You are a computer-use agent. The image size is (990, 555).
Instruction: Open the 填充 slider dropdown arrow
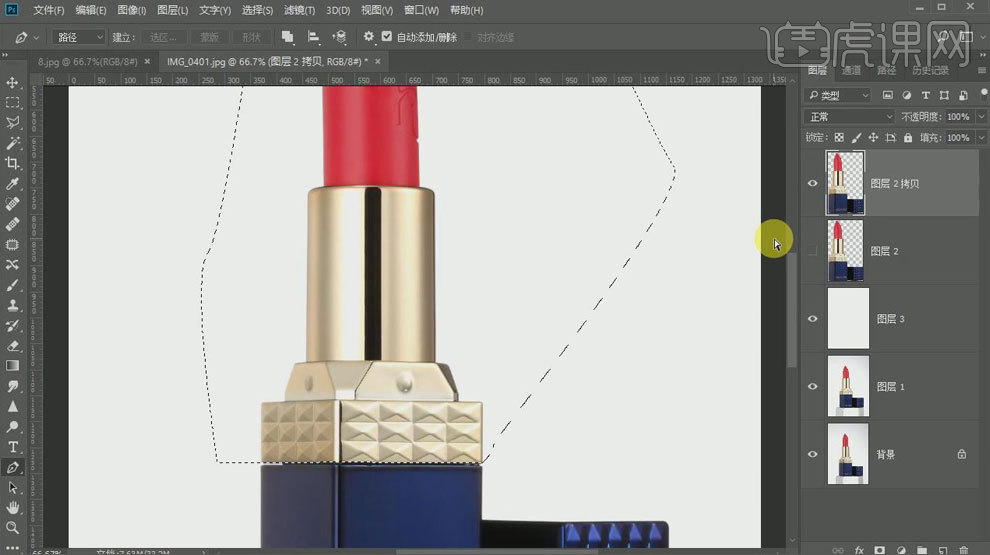(x=981, y=137)
